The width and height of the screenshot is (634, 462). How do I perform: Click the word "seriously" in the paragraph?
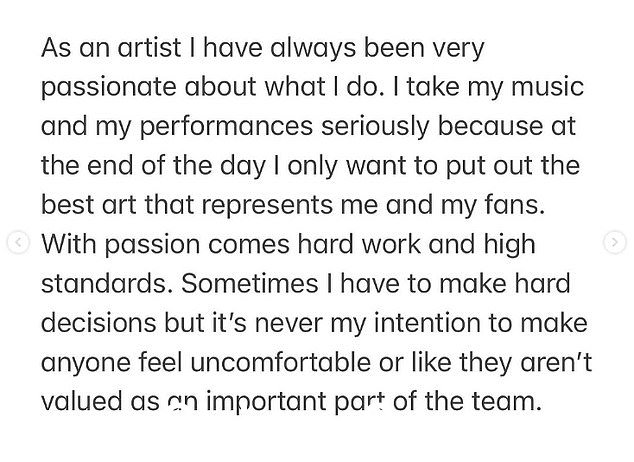point(375,128)
